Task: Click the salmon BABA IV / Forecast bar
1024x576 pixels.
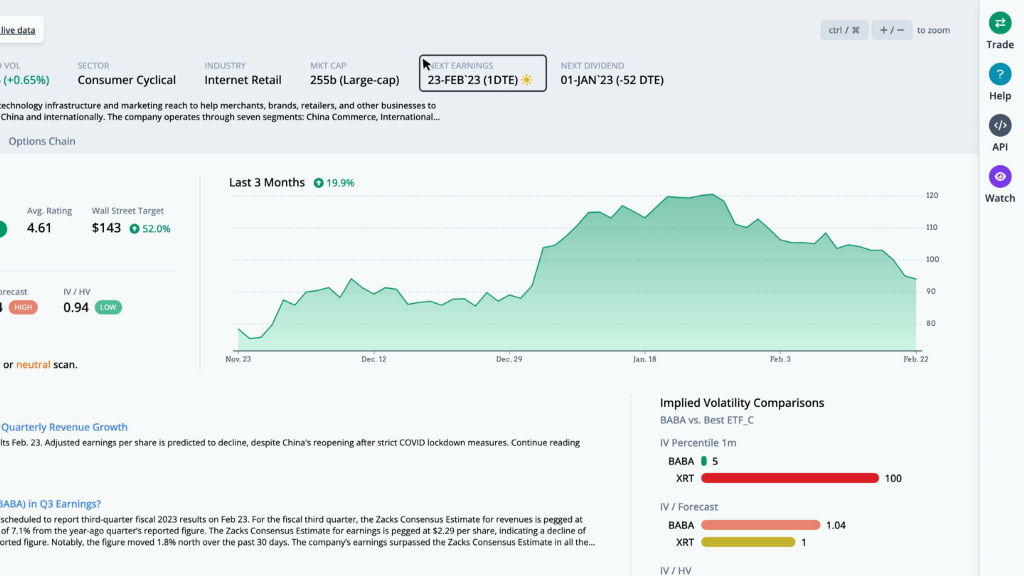Action: (760, 525)
